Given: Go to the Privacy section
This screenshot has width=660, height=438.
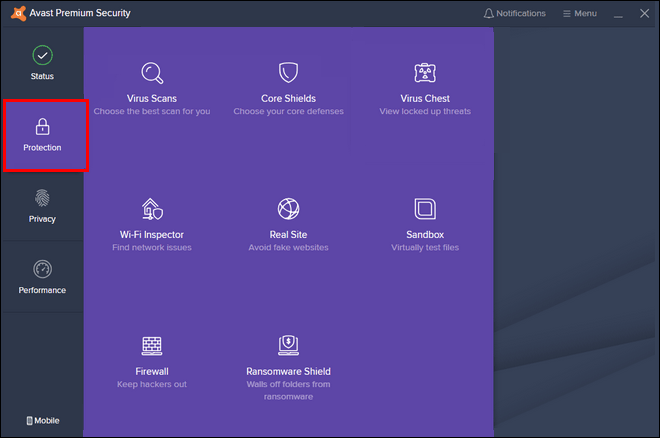Looking at the screenshot, I should [x=42, y=206].
